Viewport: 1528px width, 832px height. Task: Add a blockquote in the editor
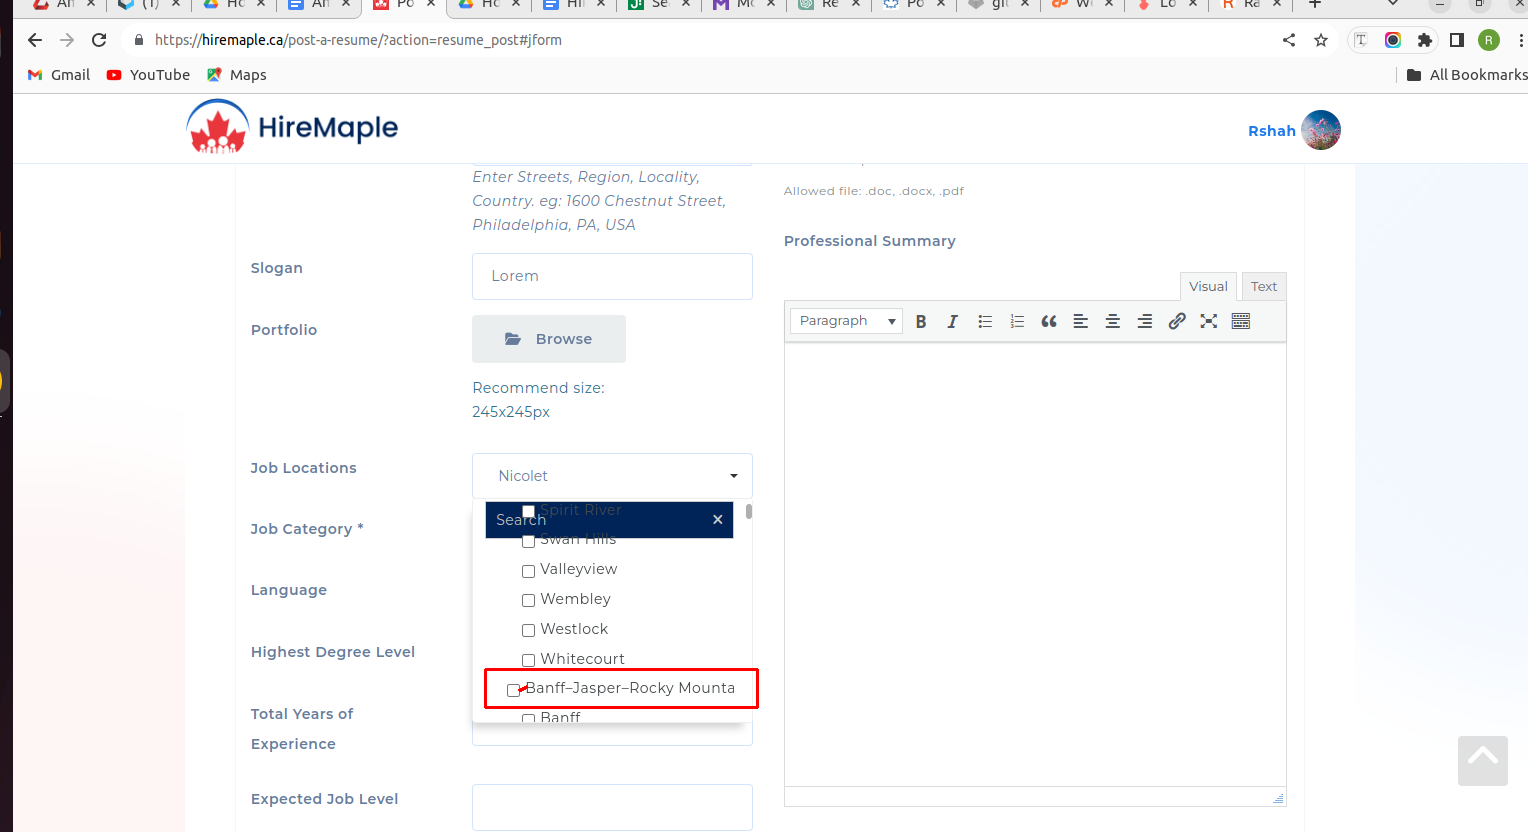pyautogui.click(x=1049, y=321)
